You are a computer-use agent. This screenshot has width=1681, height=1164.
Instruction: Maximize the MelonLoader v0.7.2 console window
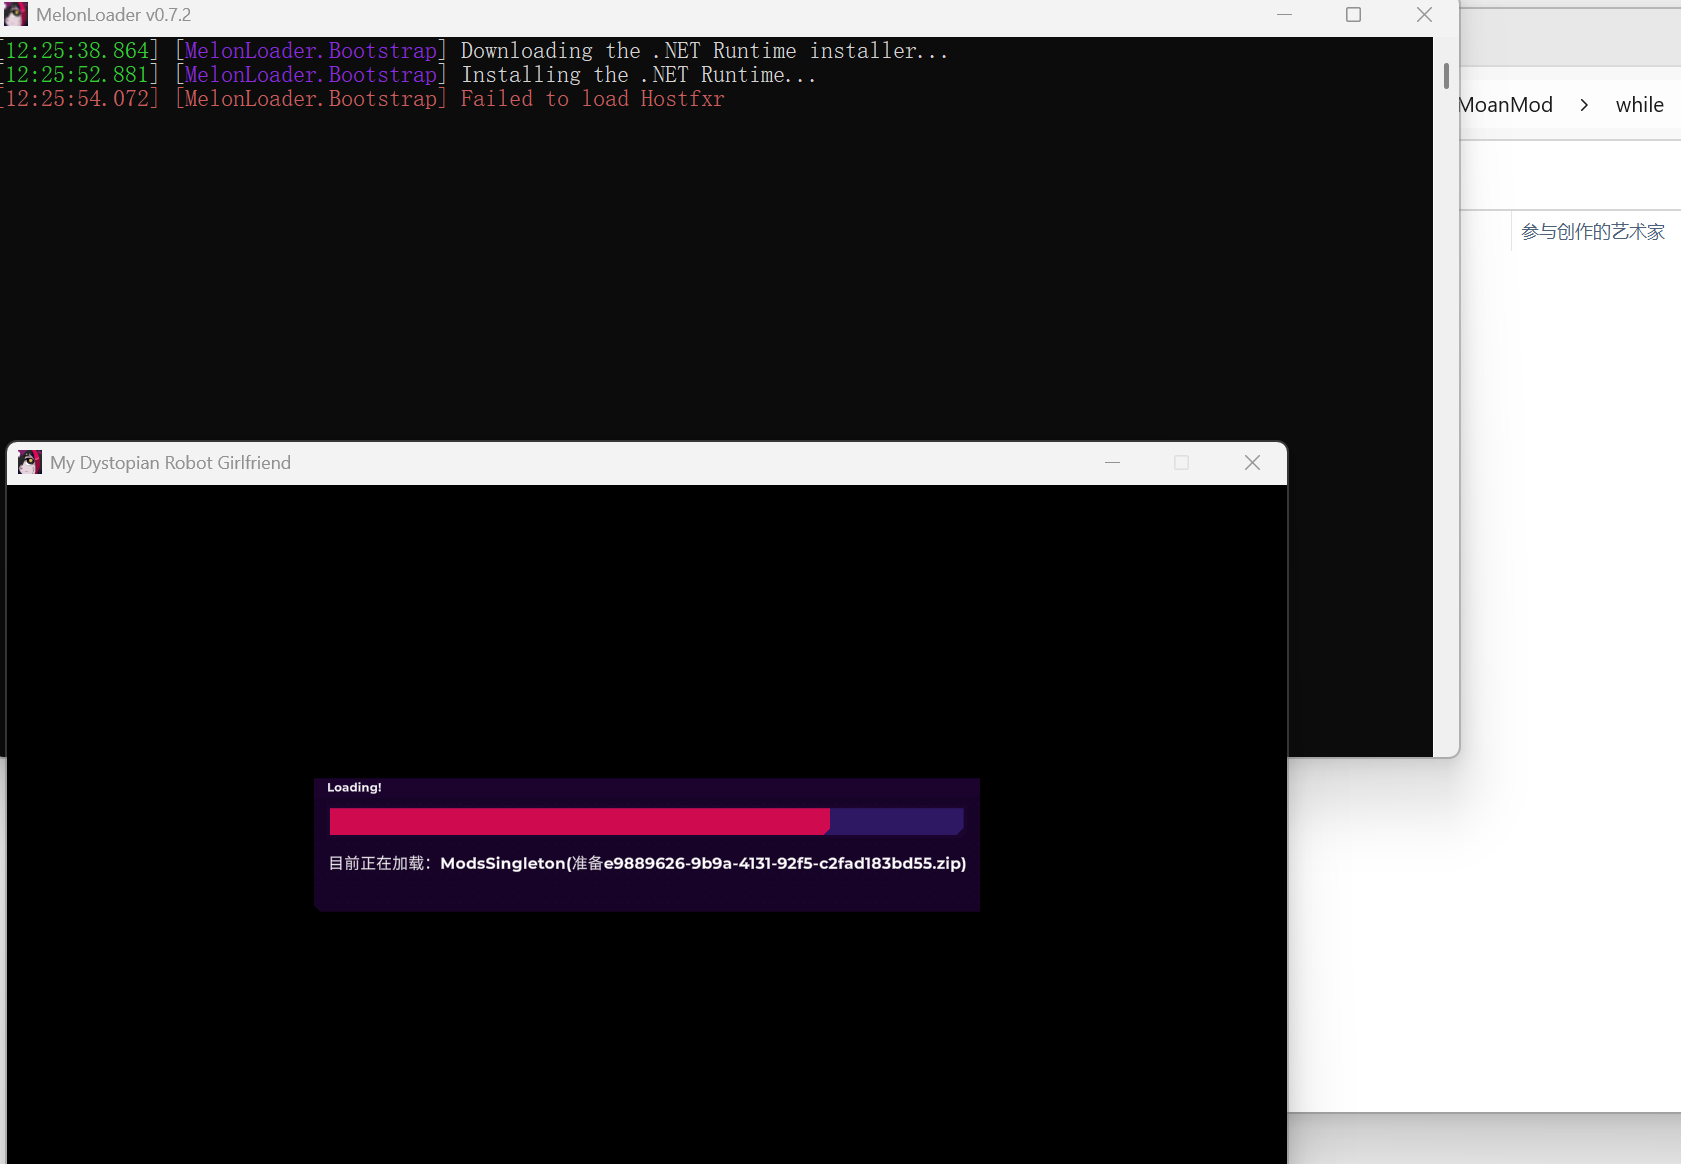pyautogui.click(x=1354, y=15)
